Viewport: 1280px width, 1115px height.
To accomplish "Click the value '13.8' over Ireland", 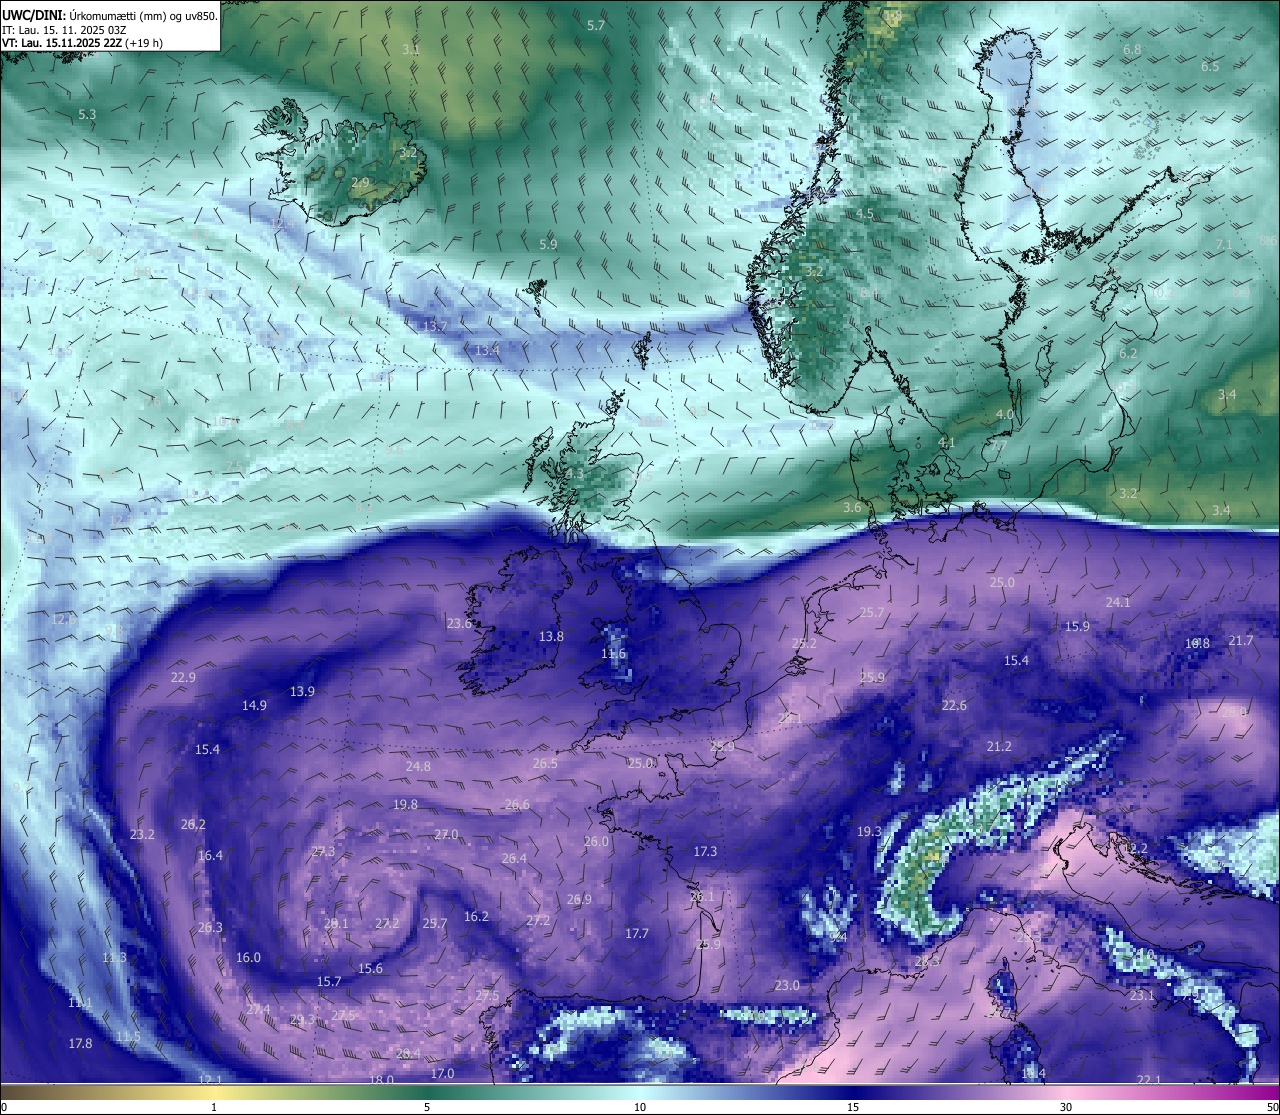I will 551,636.
